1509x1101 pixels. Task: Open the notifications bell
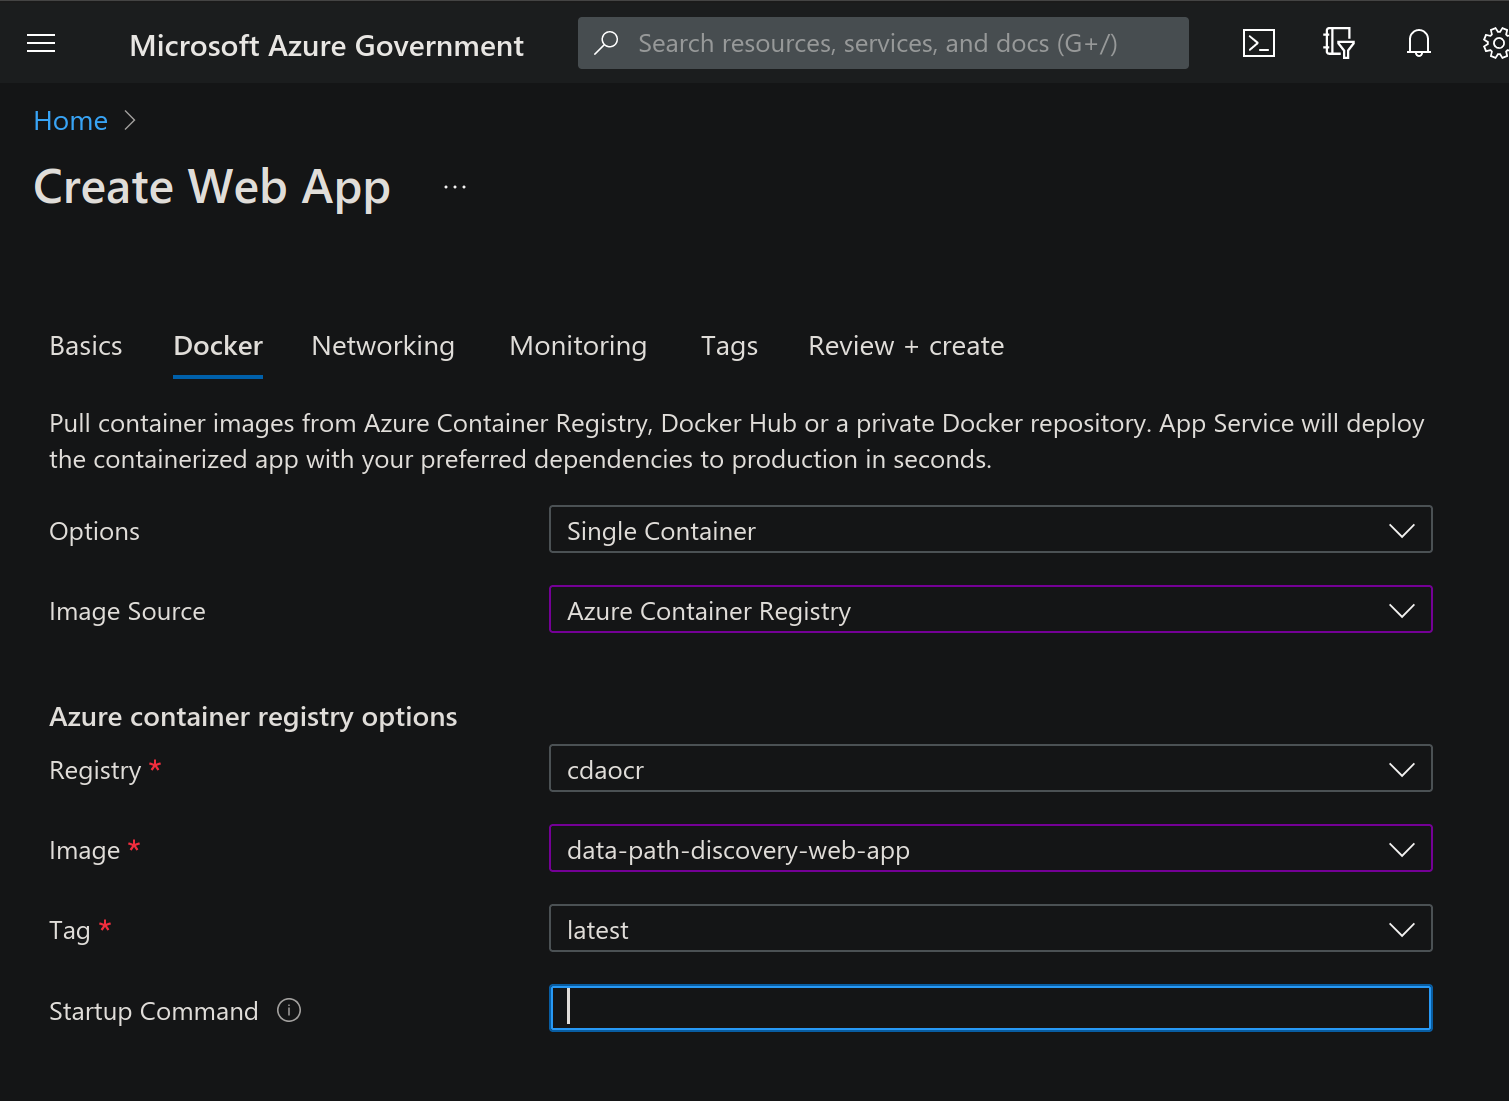1418,43
